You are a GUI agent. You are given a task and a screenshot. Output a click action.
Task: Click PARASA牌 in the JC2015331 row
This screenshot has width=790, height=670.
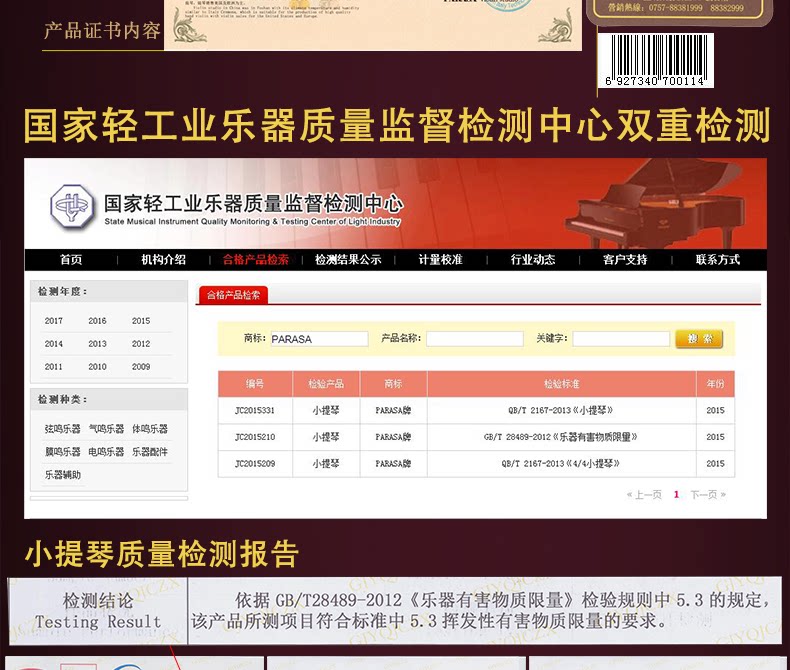[x=393, y=411]
